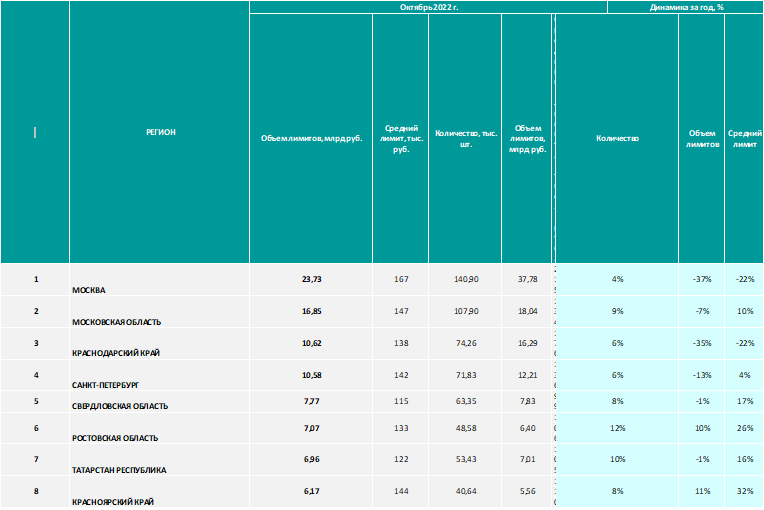The width and height of the screenshot is (764, 510).
Task: Click the limit volume 18,04 cell
Action: click(x=527, y=312)
